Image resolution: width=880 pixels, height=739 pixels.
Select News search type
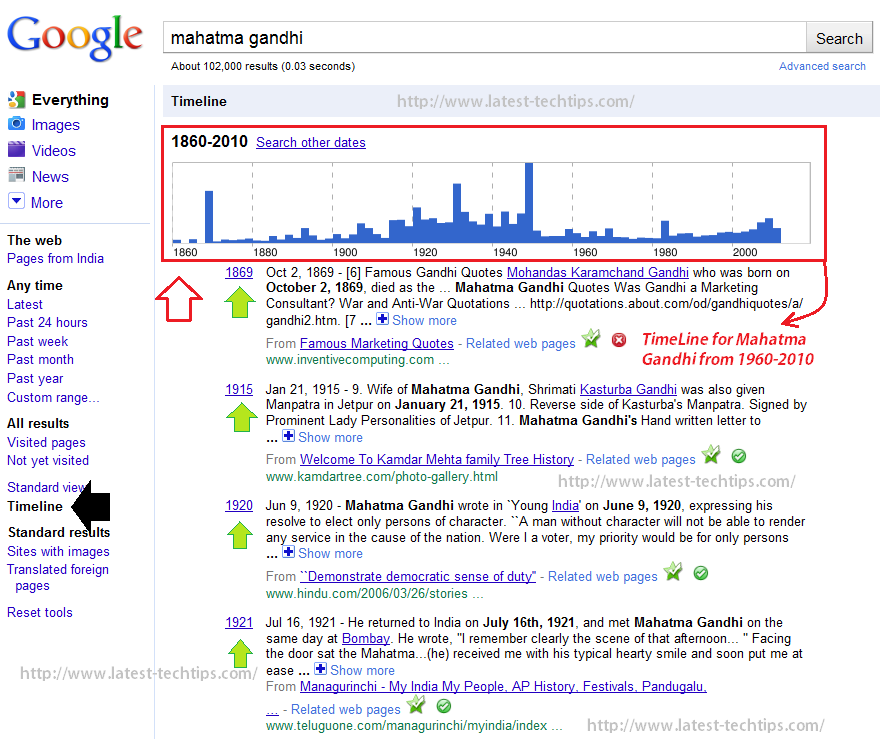coord(50,177)
